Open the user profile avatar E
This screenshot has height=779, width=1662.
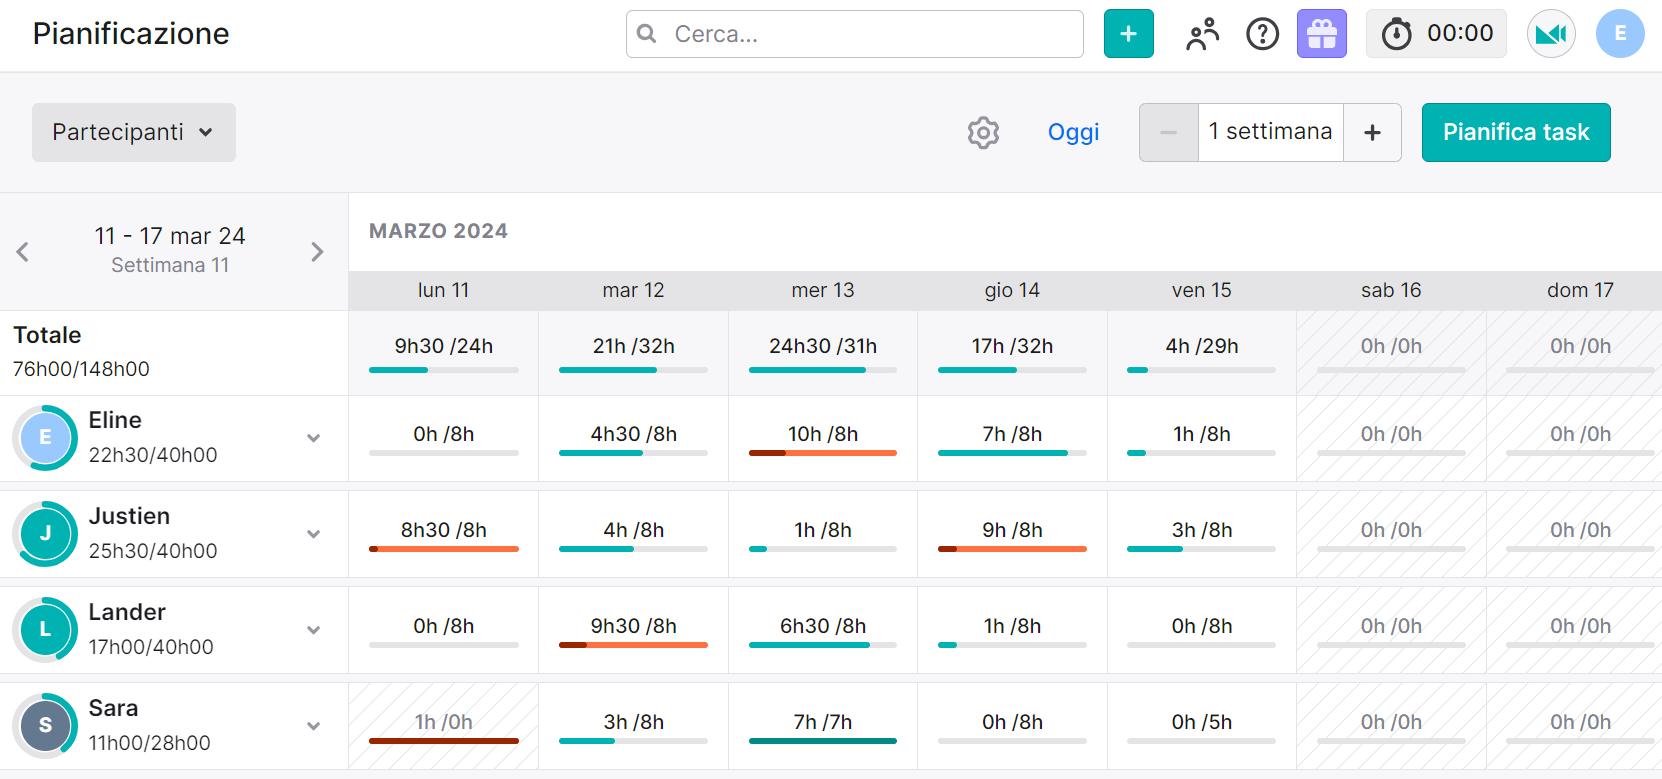pos(1620,34)
